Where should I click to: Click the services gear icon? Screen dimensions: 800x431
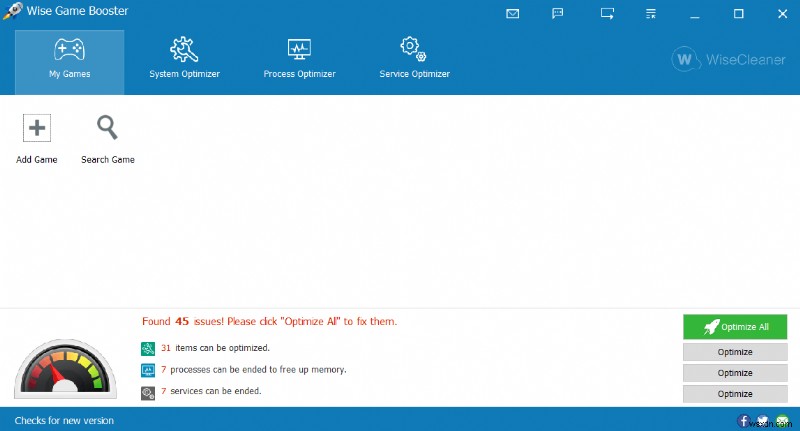click(148, 393)
